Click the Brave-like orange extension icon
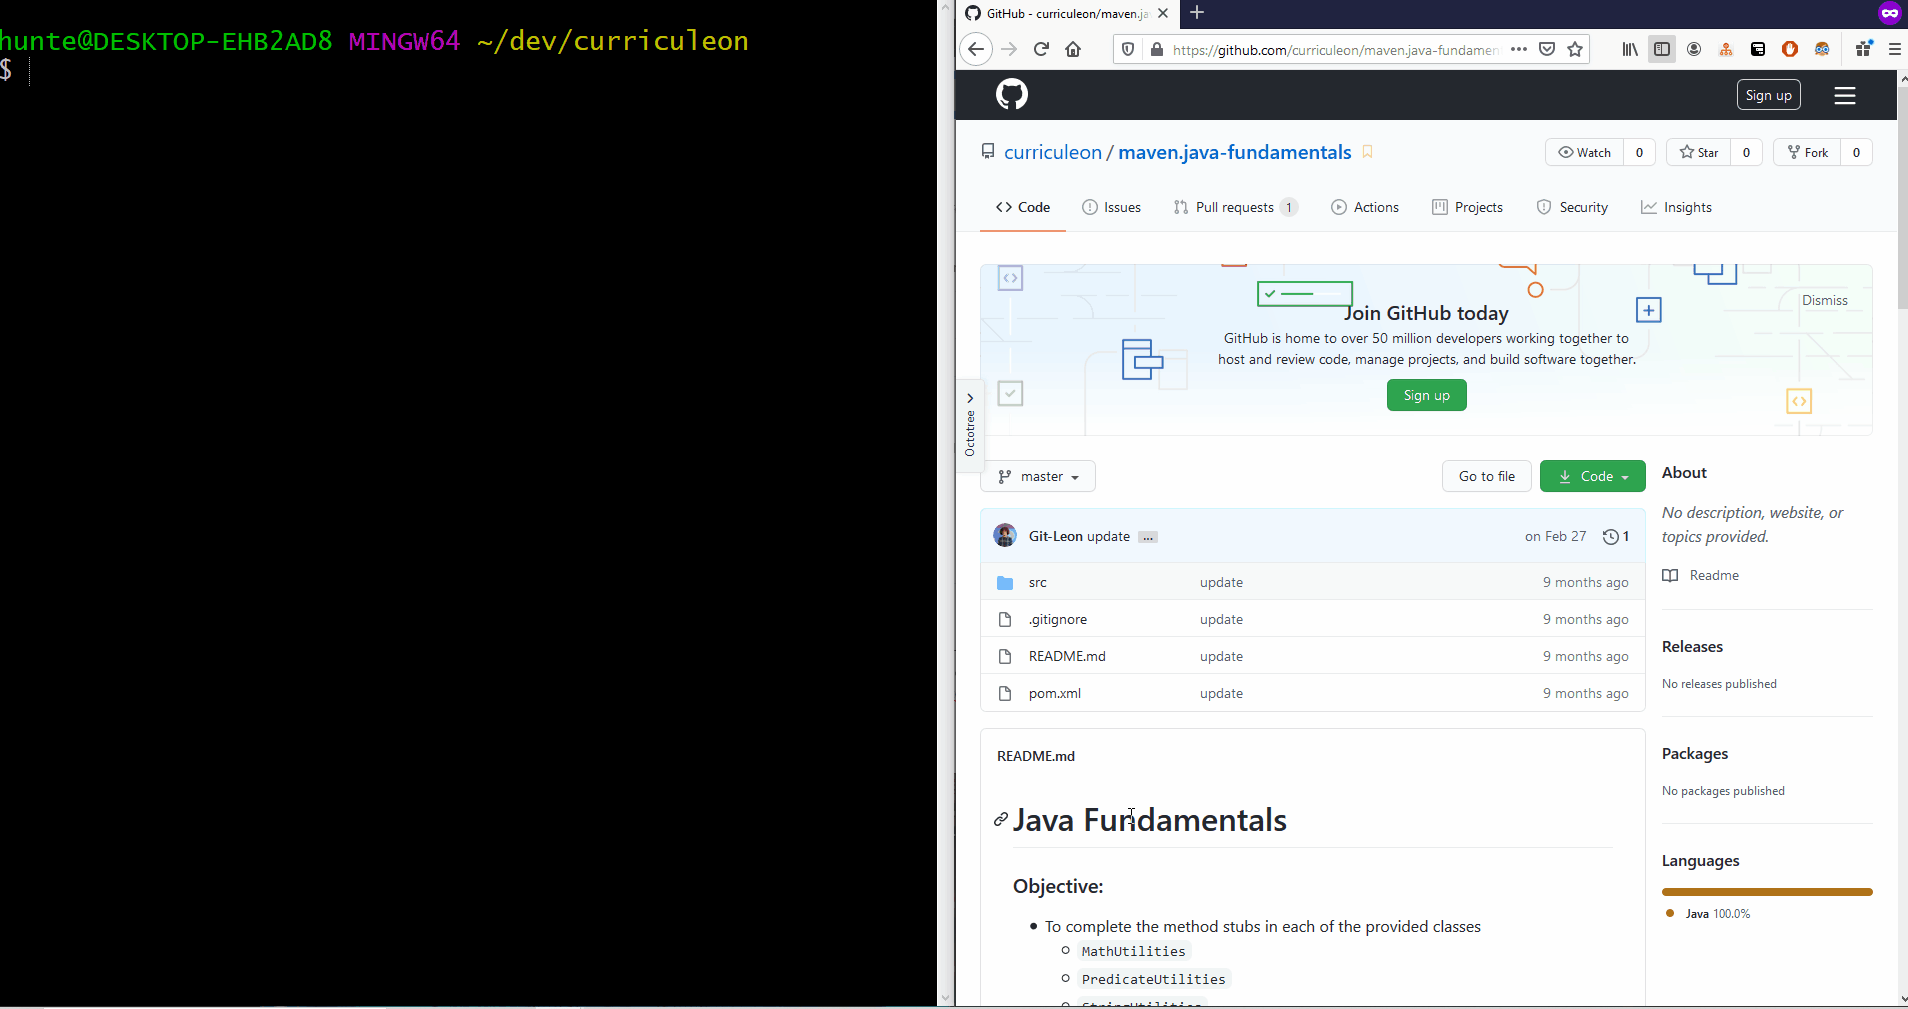This screenshot has width=1908, height=1009. (x=1790, y=49)
